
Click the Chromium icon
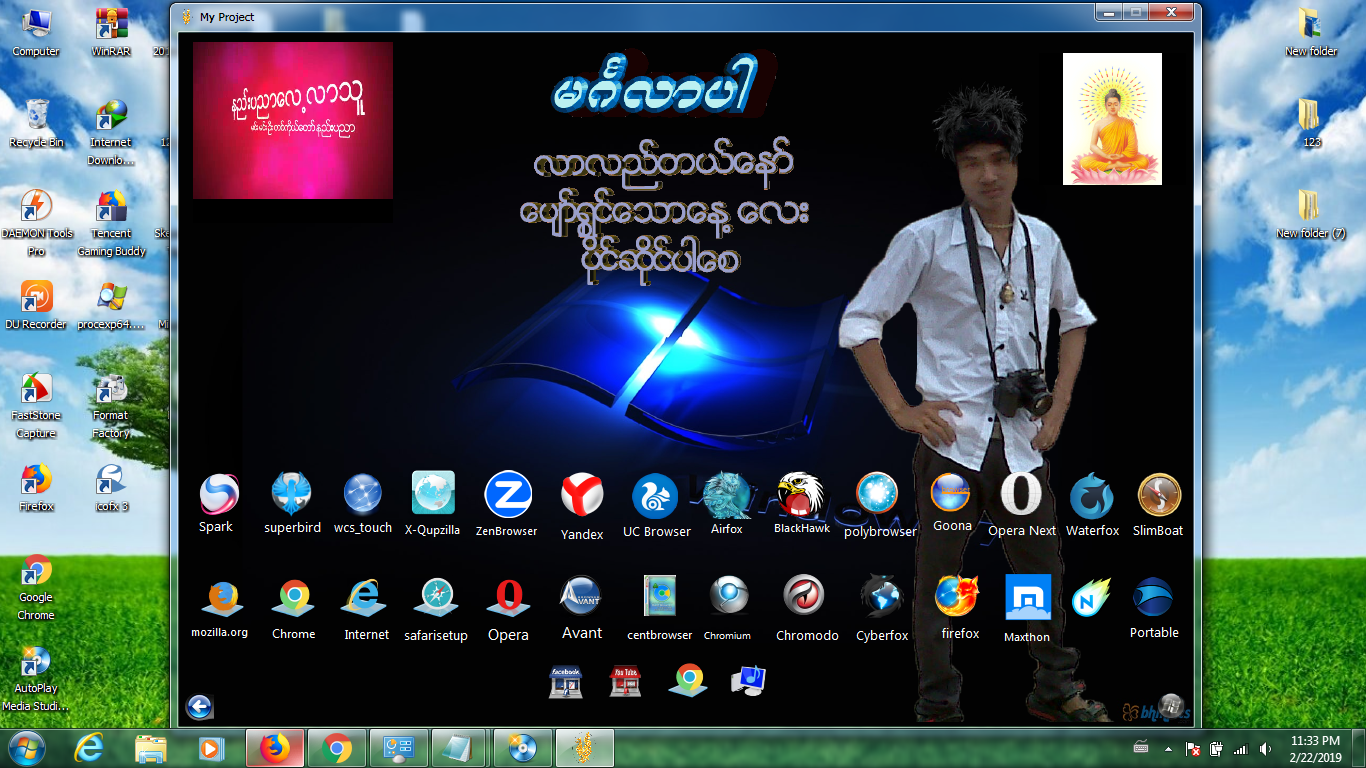pyautogui.click(x=728, y=596)
